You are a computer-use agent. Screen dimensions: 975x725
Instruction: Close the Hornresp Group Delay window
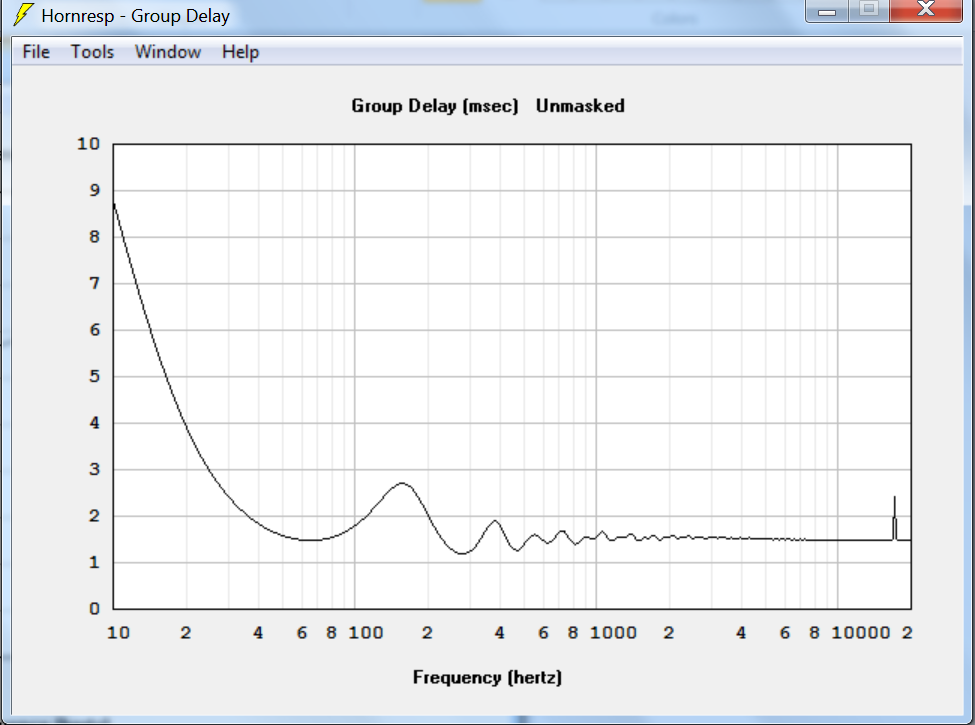[x=926, y=10]
